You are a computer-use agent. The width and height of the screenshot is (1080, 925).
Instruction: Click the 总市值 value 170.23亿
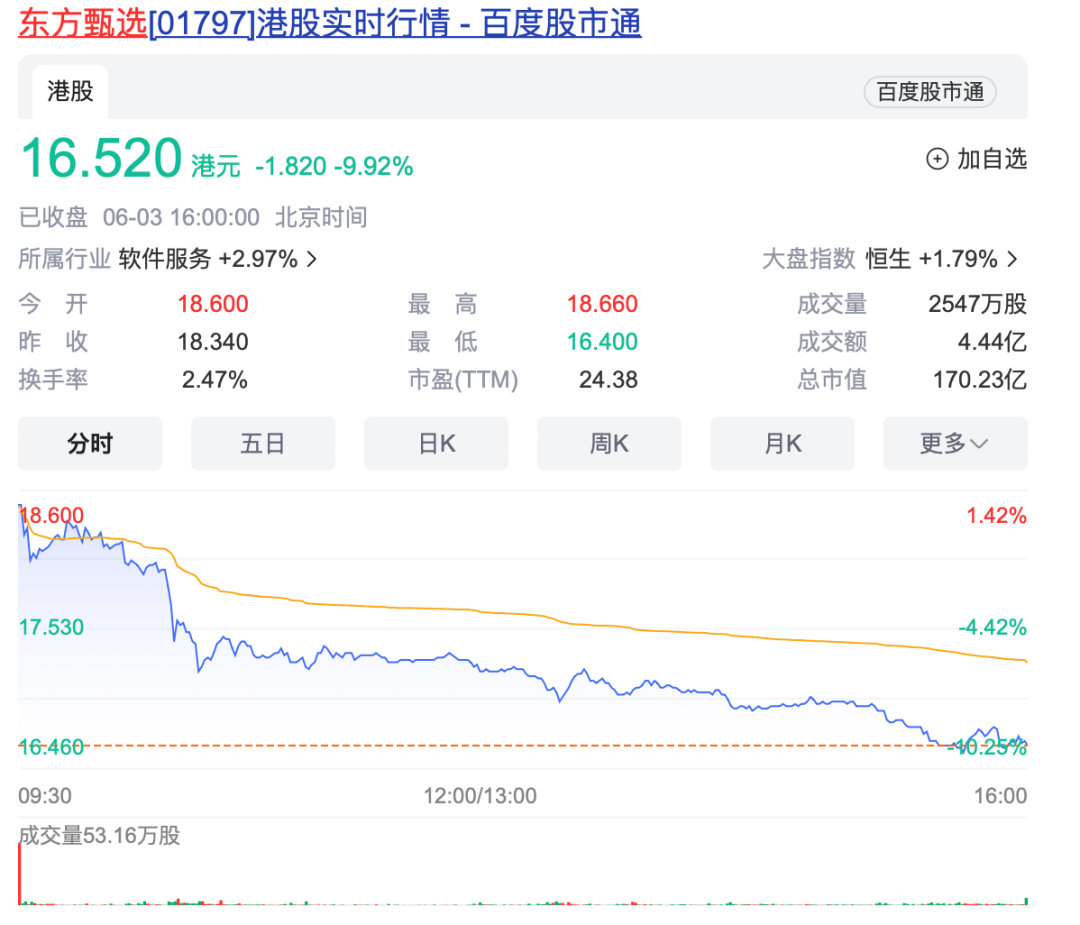tap(979, 380)
